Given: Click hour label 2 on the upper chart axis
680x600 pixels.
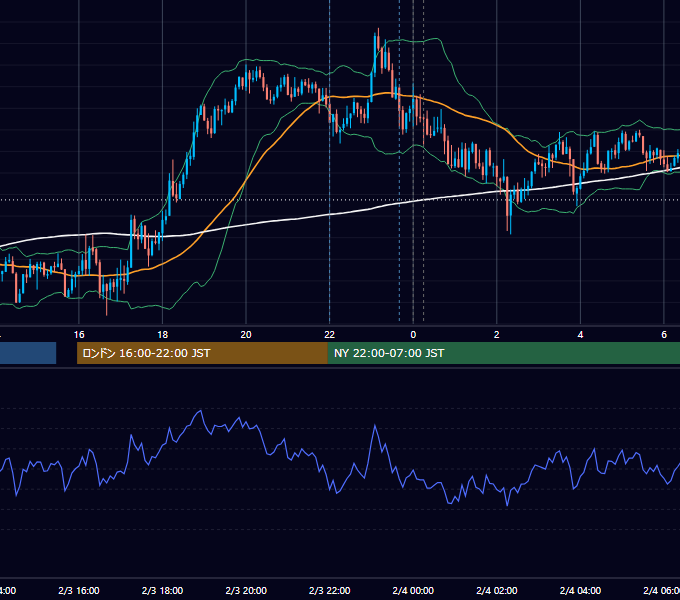Looking at the screenshot, I should (x=497, y=335).
